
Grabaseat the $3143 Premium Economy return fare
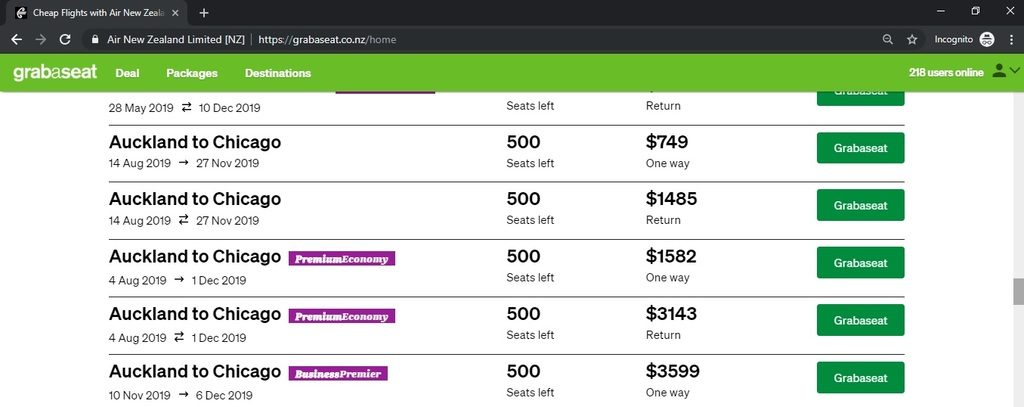pyautogui.click(x=860, y=320)
